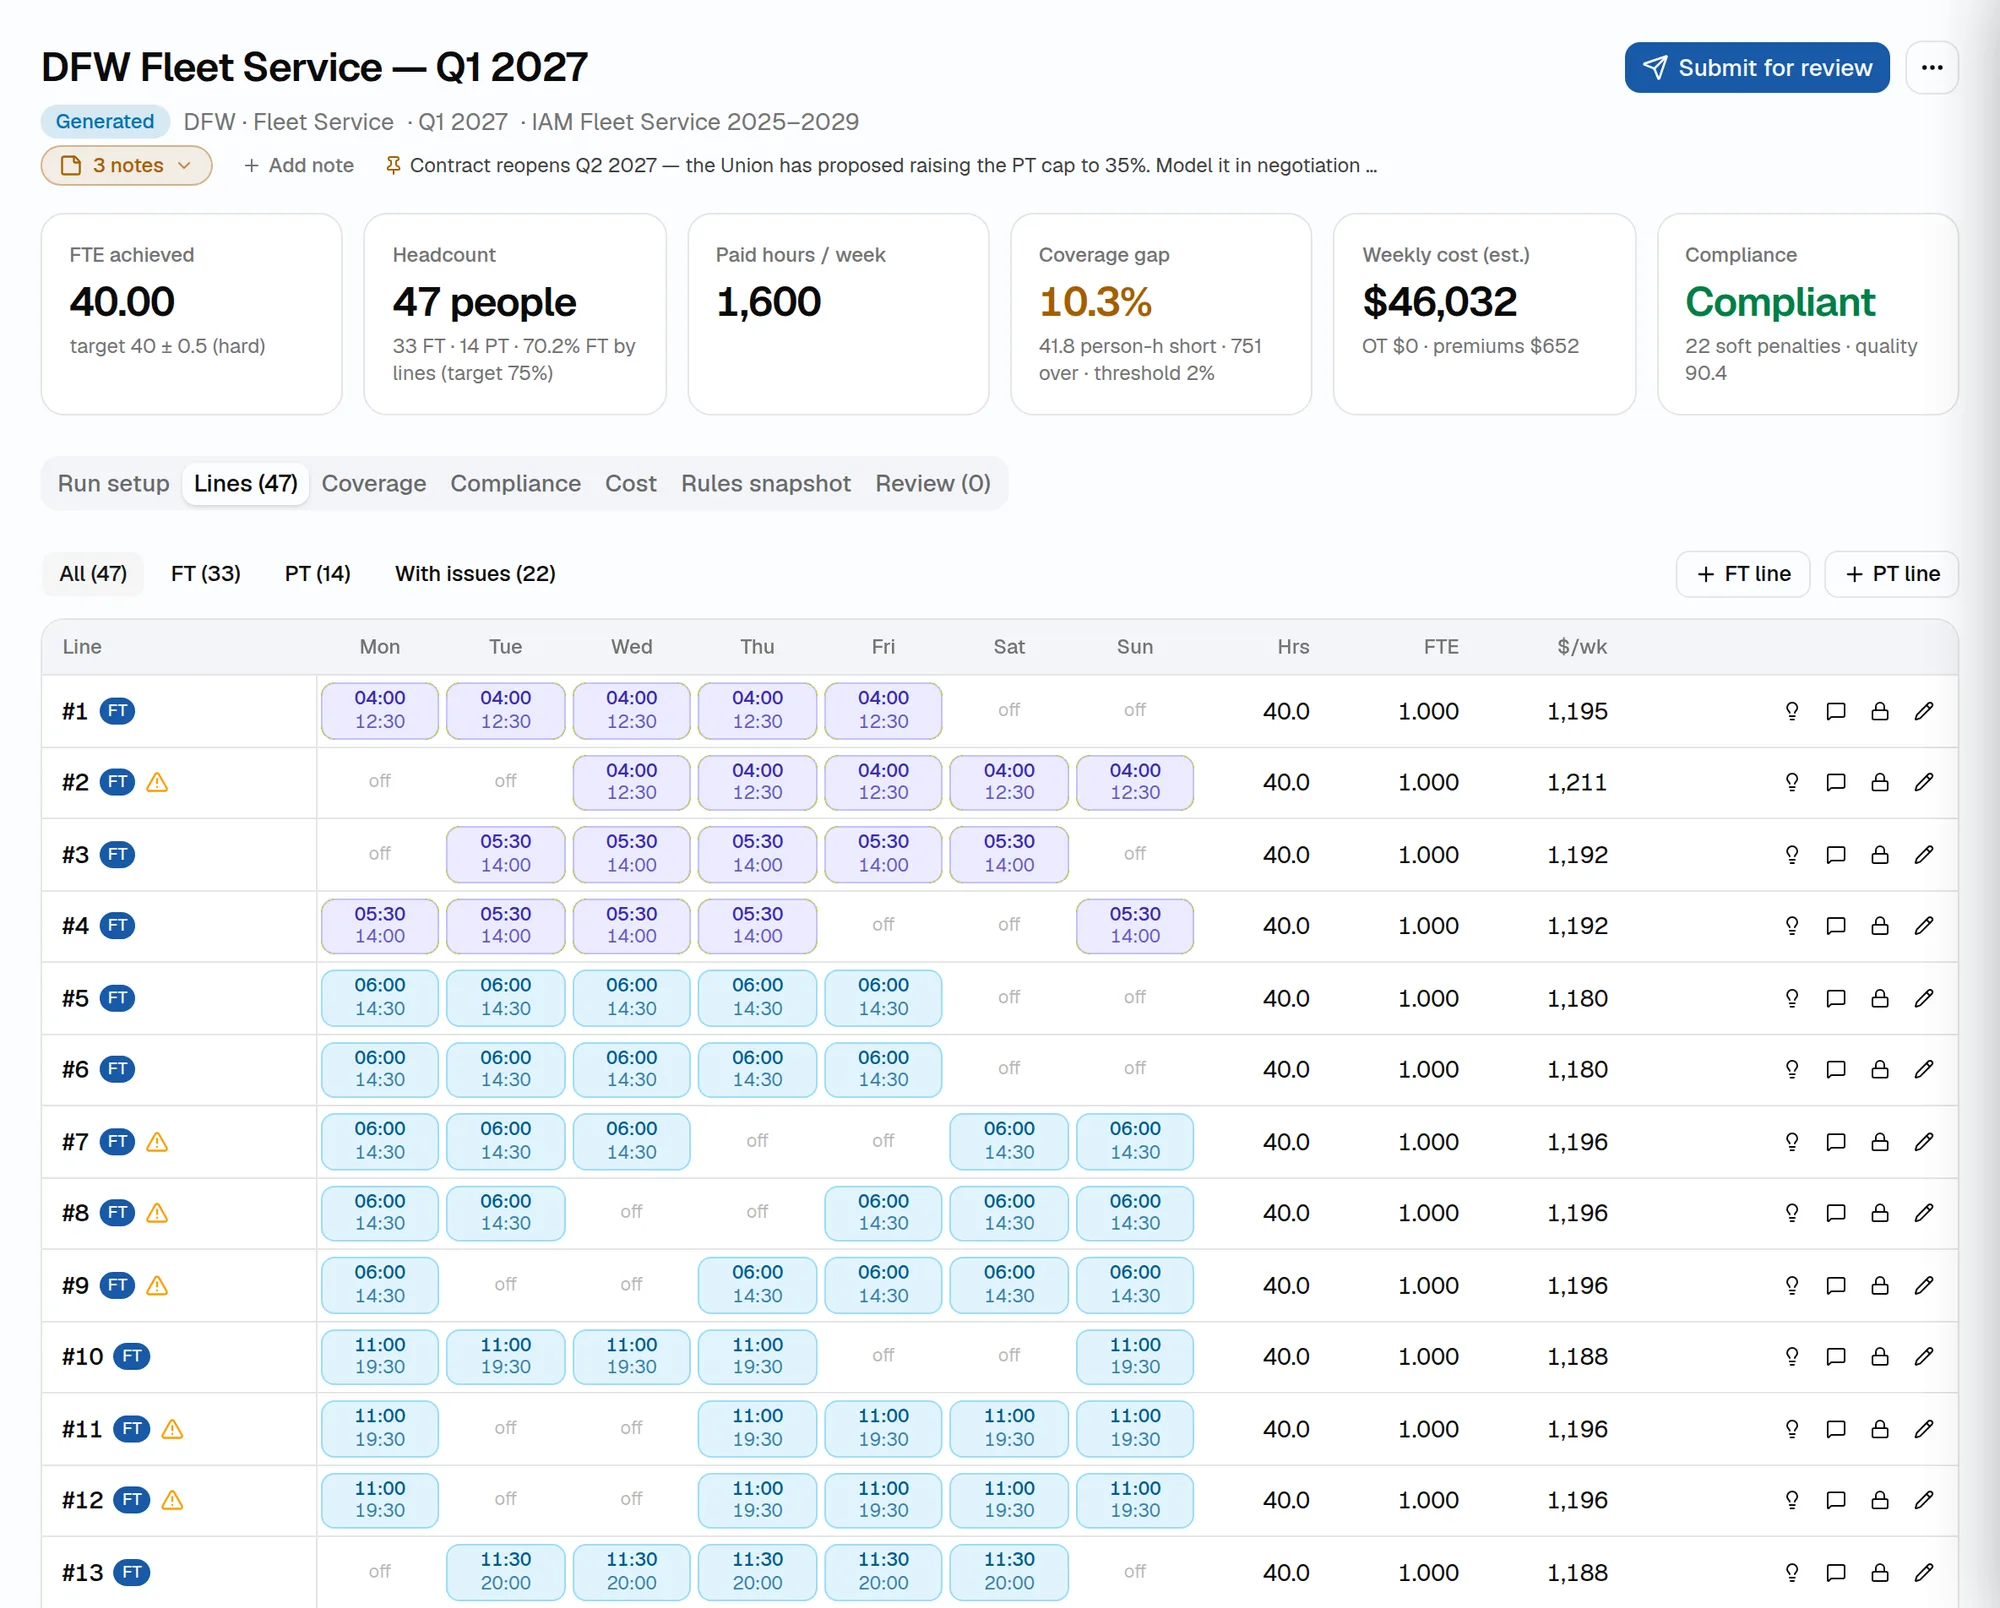2000x1608 pixels.
Task: Click the Weekly cost $46,032 card
Action: (1484, 314)
